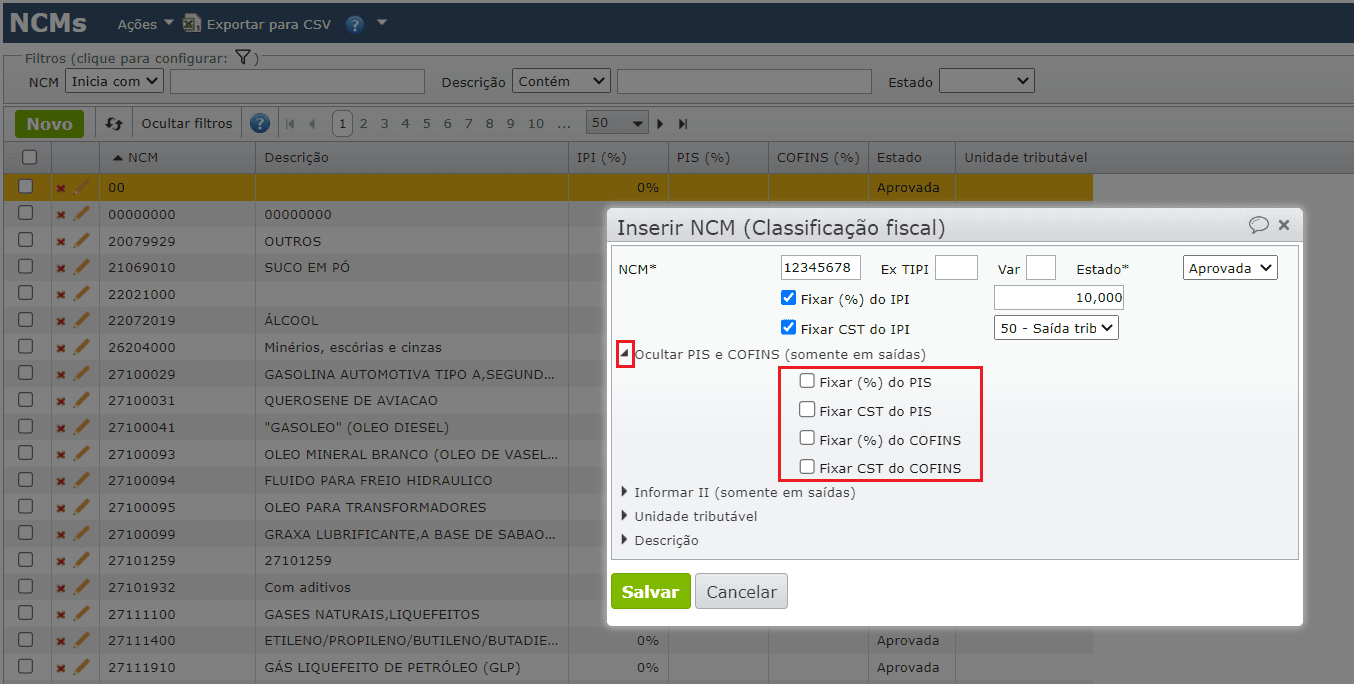Go to first page pagination icon
The image size is (1354, 684).
click(290, 124)
